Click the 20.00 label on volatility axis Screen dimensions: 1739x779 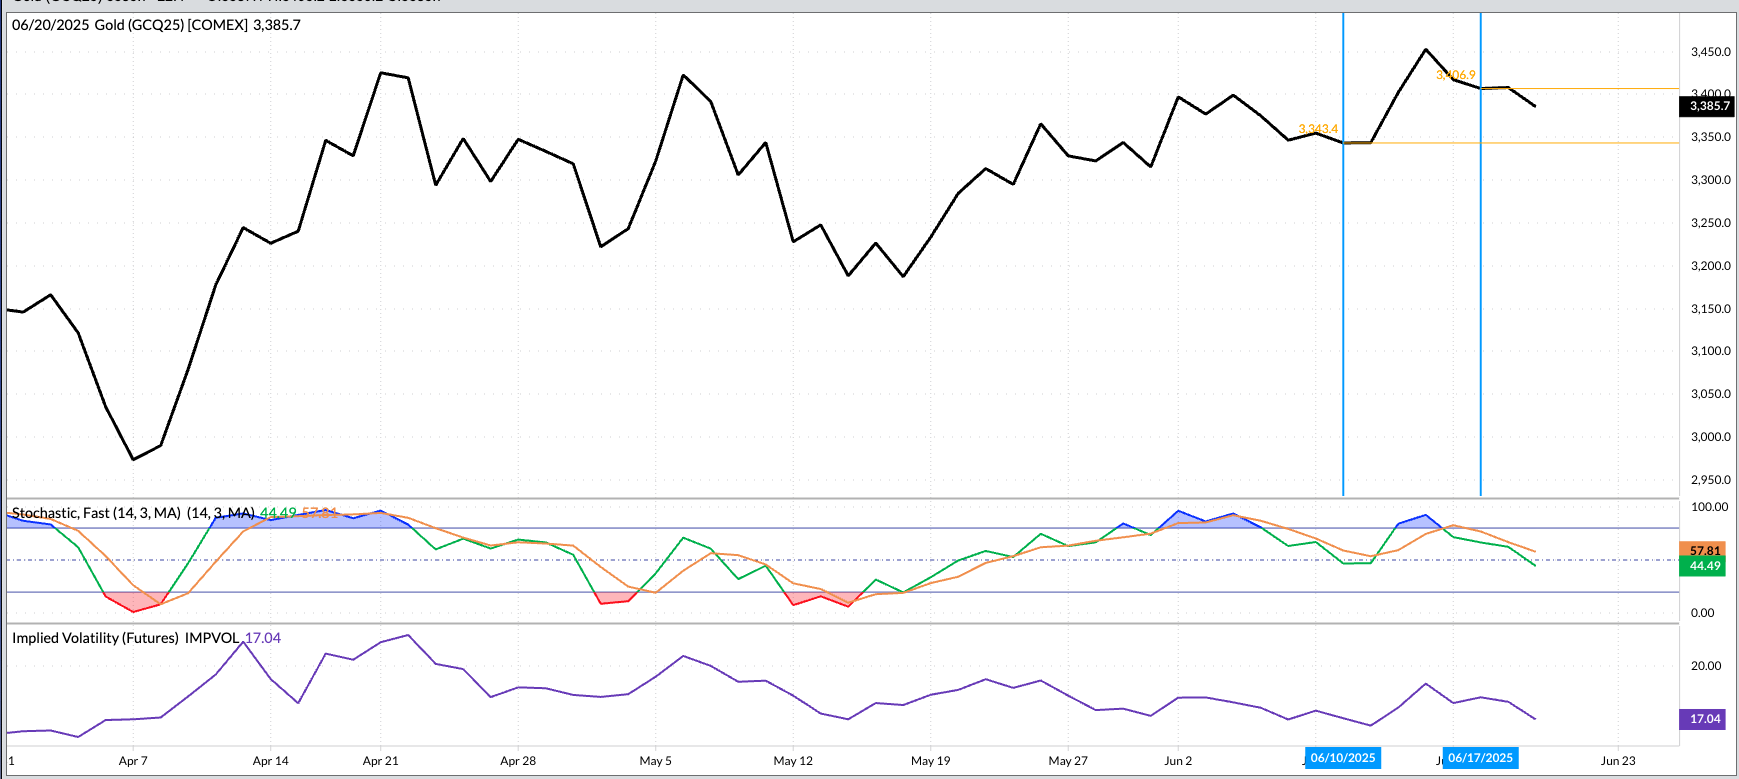(1706, 666)
